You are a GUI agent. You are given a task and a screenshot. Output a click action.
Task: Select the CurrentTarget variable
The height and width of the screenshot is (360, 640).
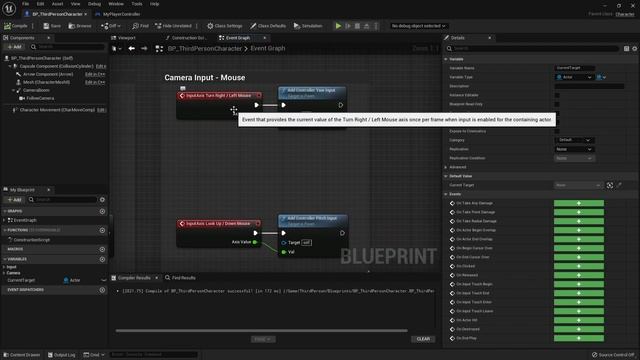(x=21, y=280)
